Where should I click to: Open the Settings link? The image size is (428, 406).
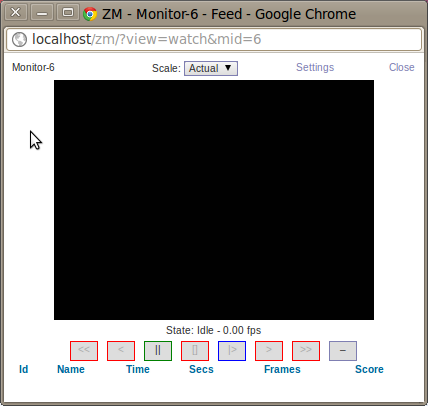click(x=315, y=67)
